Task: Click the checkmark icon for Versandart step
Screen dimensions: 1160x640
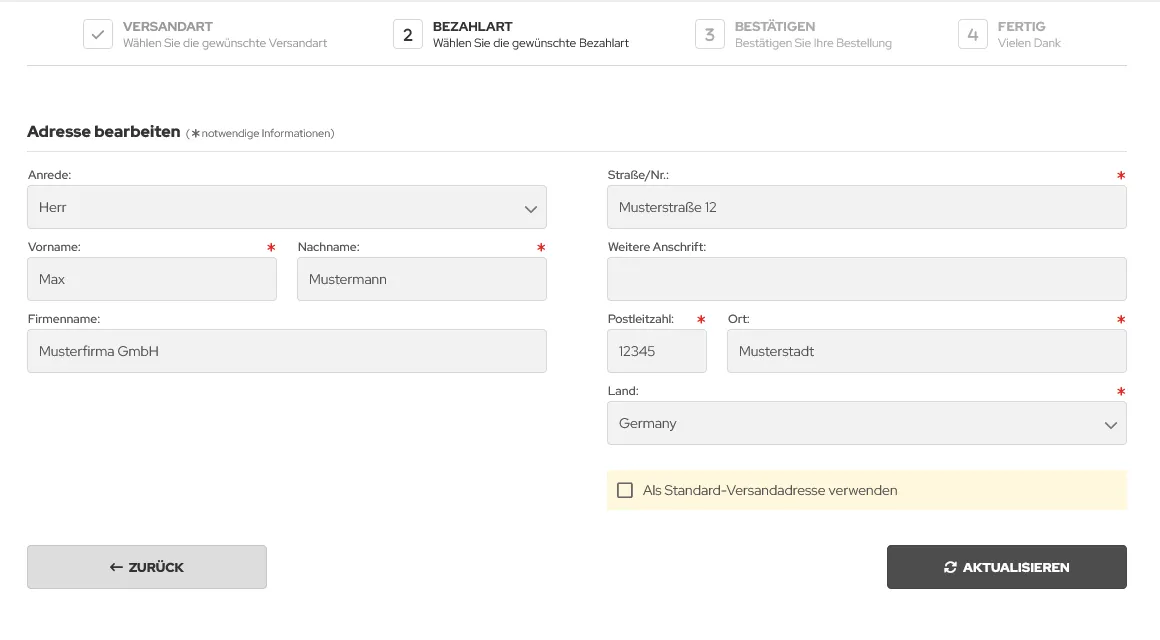Action: coord(98,34)
